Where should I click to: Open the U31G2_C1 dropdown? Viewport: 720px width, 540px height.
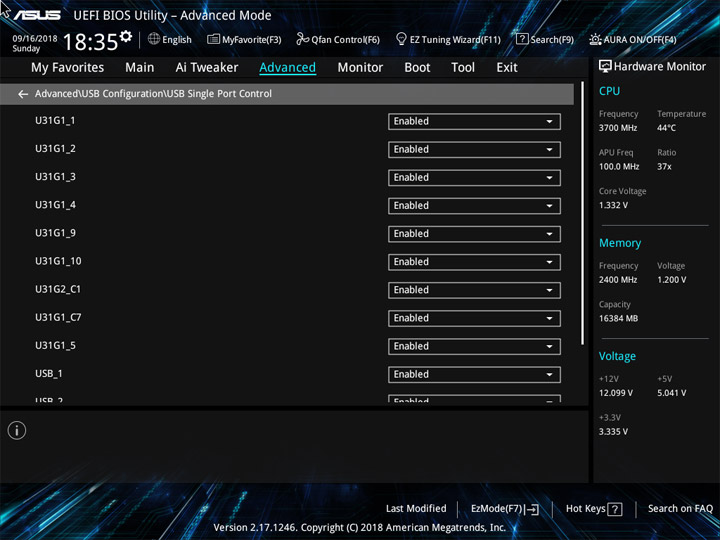pyautogui.click(x=474, y=290)
